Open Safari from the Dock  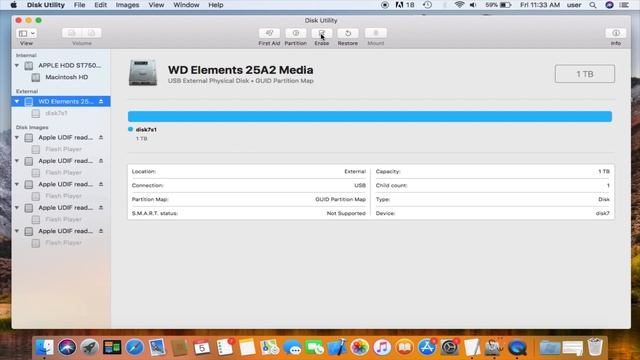click(x=134, y=347)
